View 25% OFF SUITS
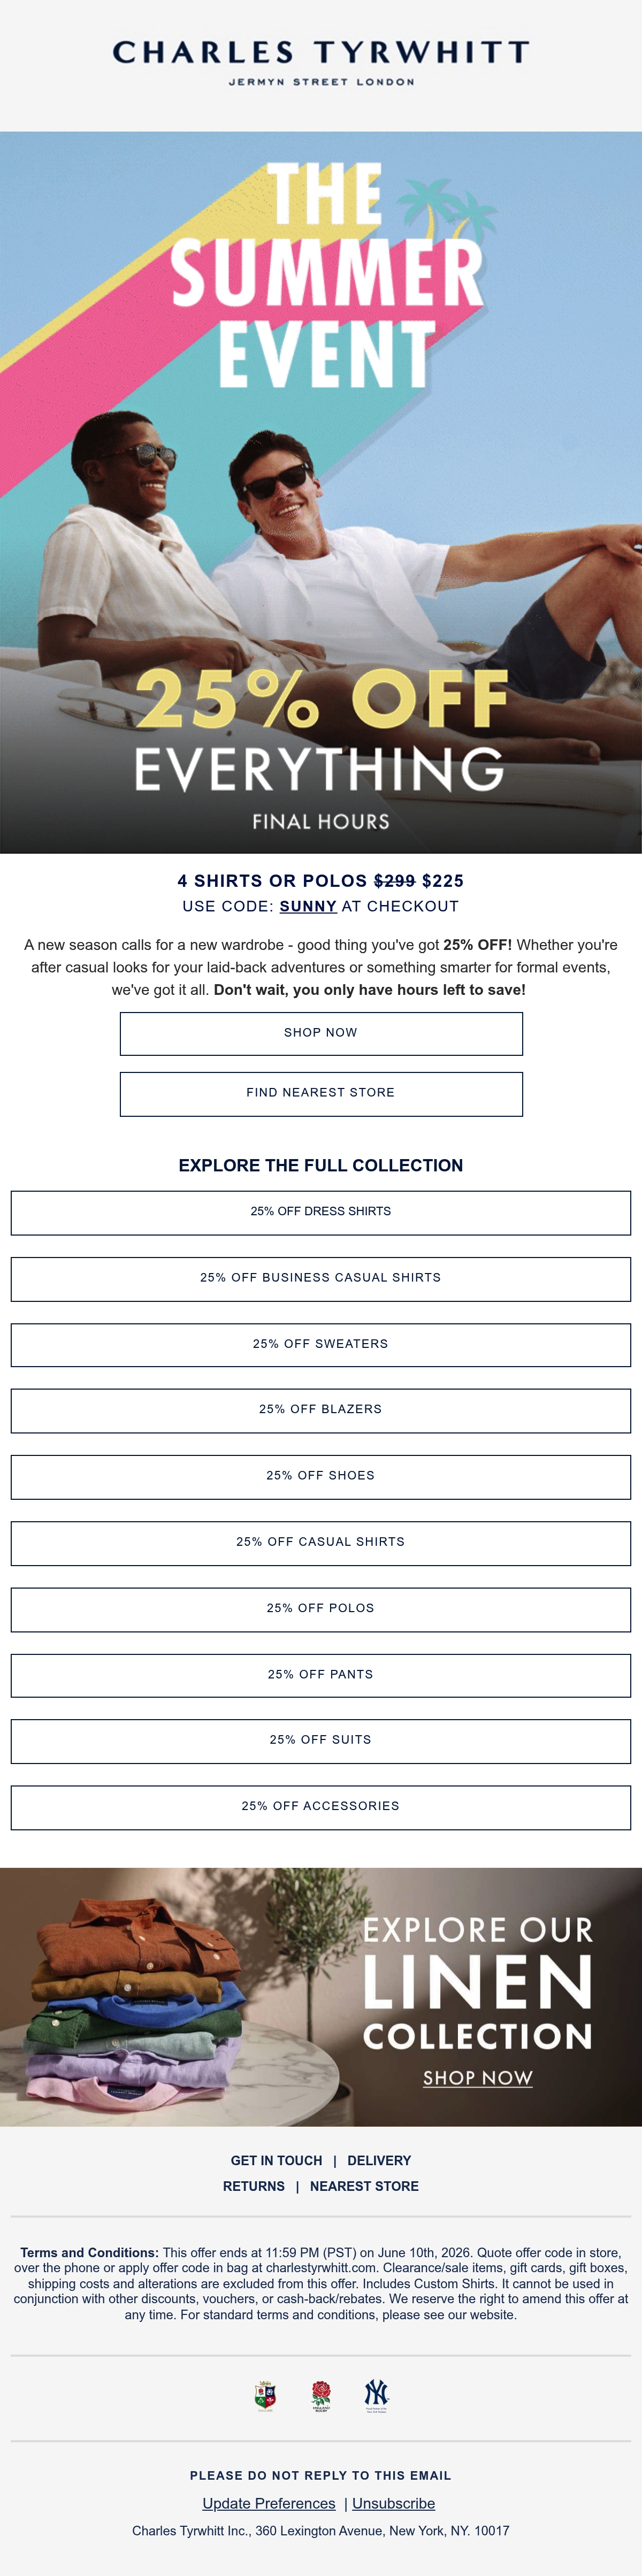The image size is (642, 2576). coord(321,1740)
